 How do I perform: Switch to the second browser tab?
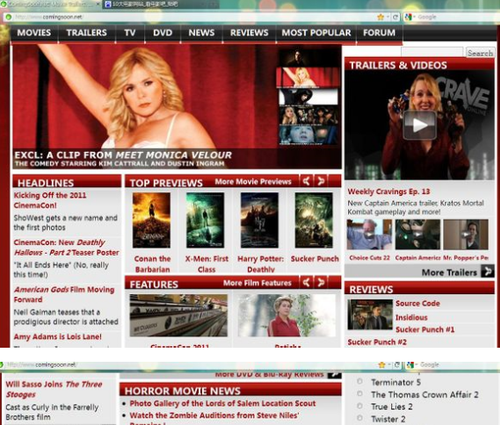(x=160, y=4)
